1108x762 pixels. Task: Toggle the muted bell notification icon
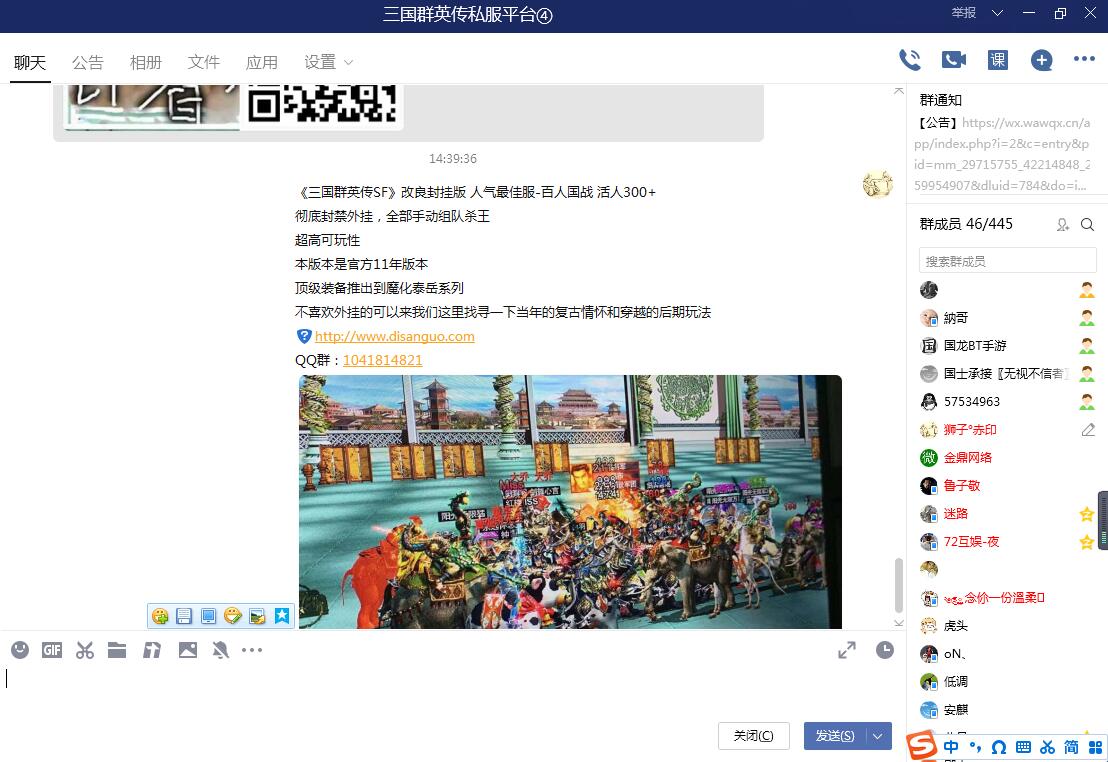click(x=220, y=650)
